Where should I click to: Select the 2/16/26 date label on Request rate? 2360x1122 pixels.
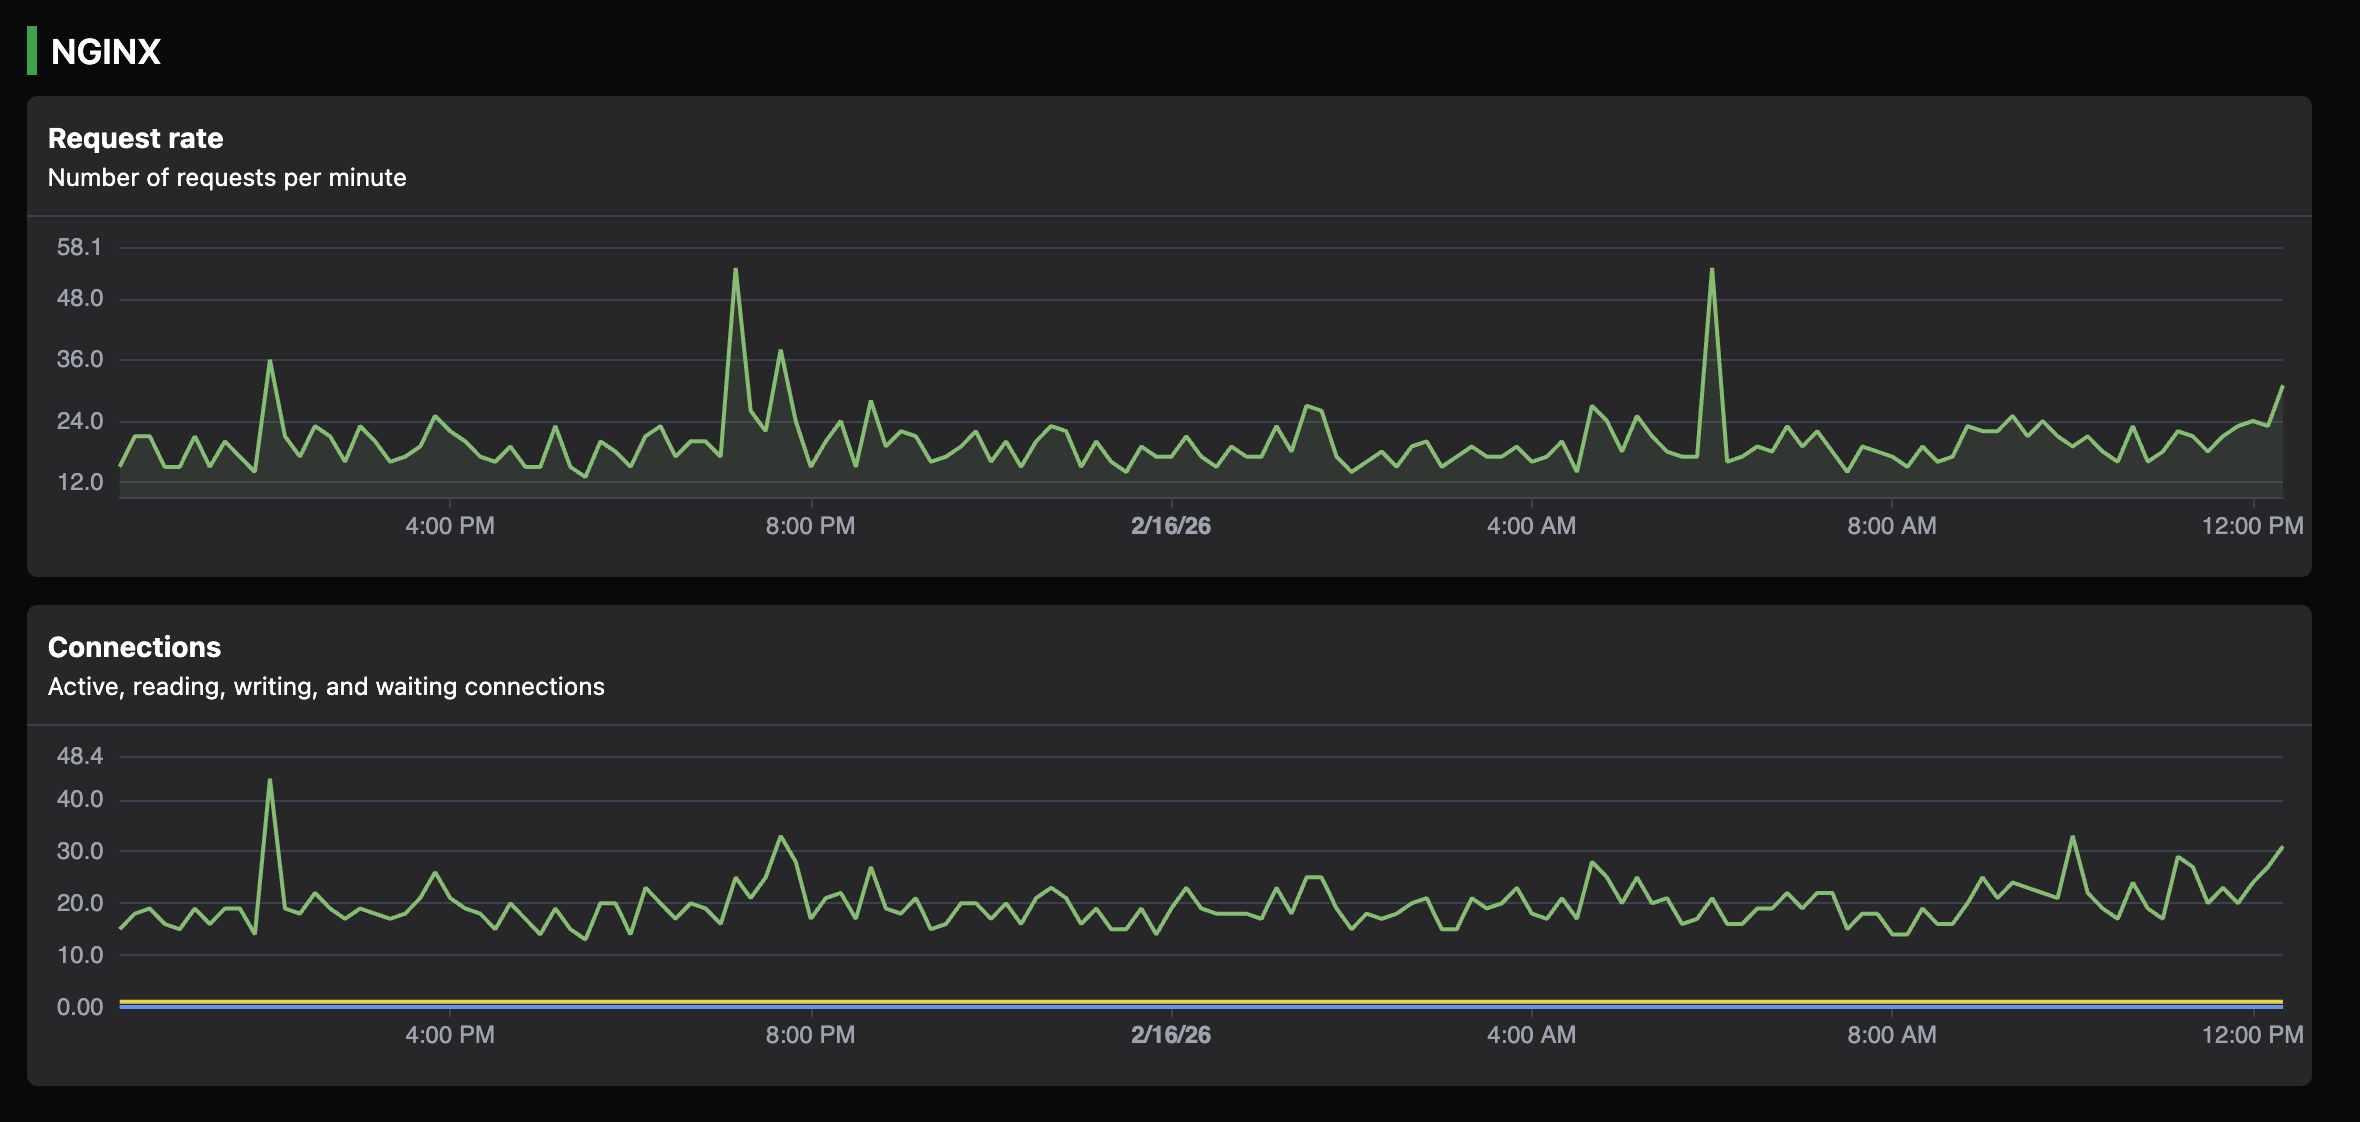click(1170, 526)
